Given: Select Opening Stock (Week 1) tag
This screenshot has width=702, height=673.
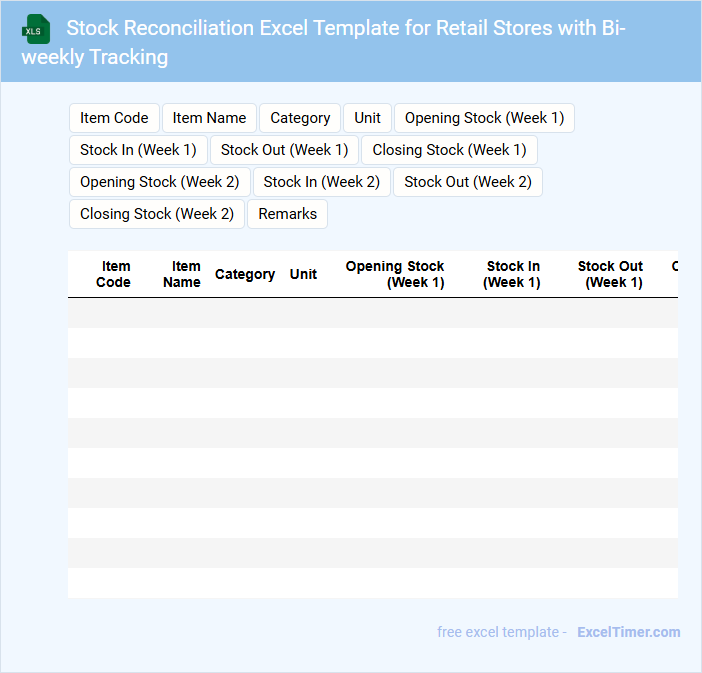Looking at the screenshot, I should [484, 118].
